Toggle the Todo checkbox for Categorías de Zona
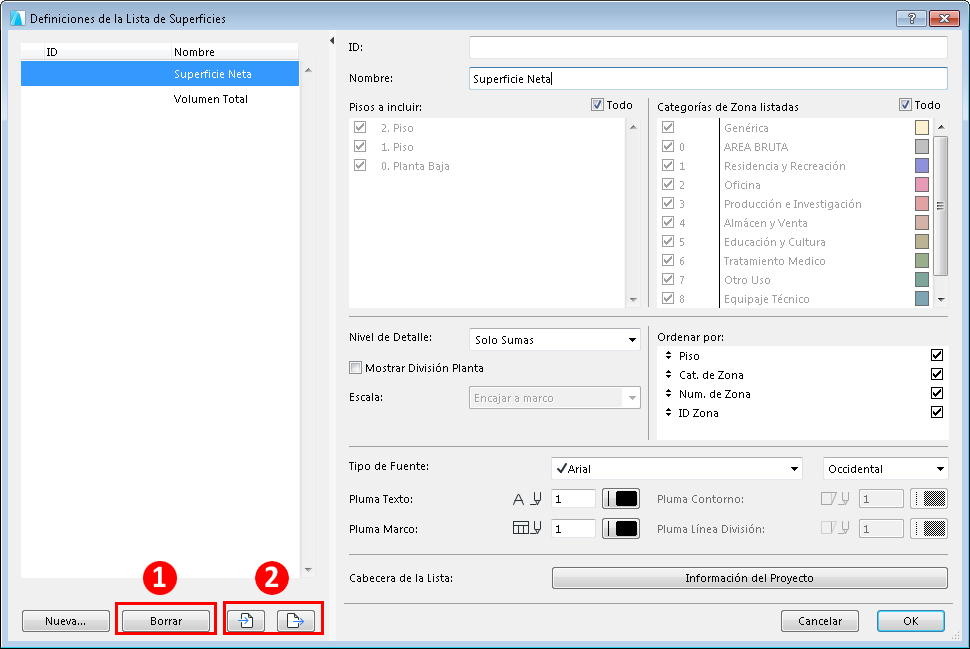 pyautogui.click(x=905, y=105)
